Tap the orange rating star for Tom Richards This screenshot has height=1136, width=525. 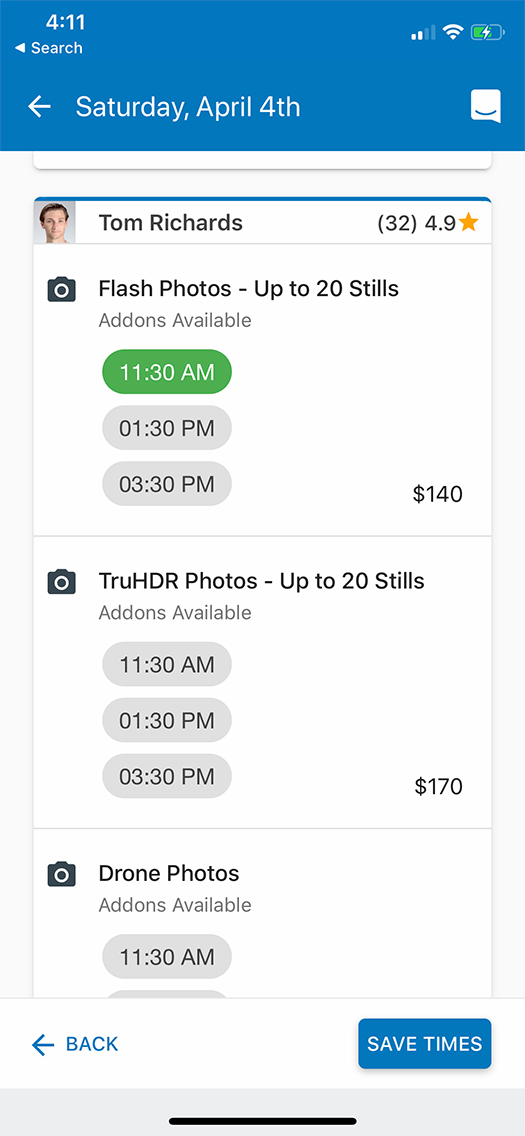pyautogui.click(x=469, y=223)
